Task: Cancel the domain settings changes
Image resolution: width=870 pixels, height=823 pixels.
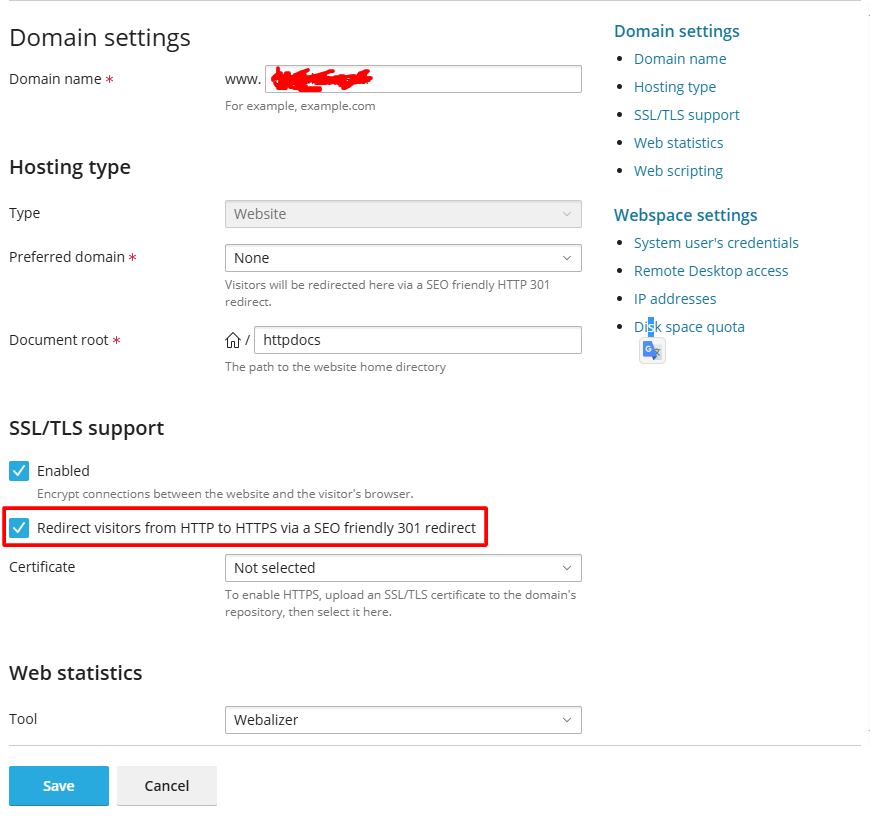Action: tap(167, 786)
